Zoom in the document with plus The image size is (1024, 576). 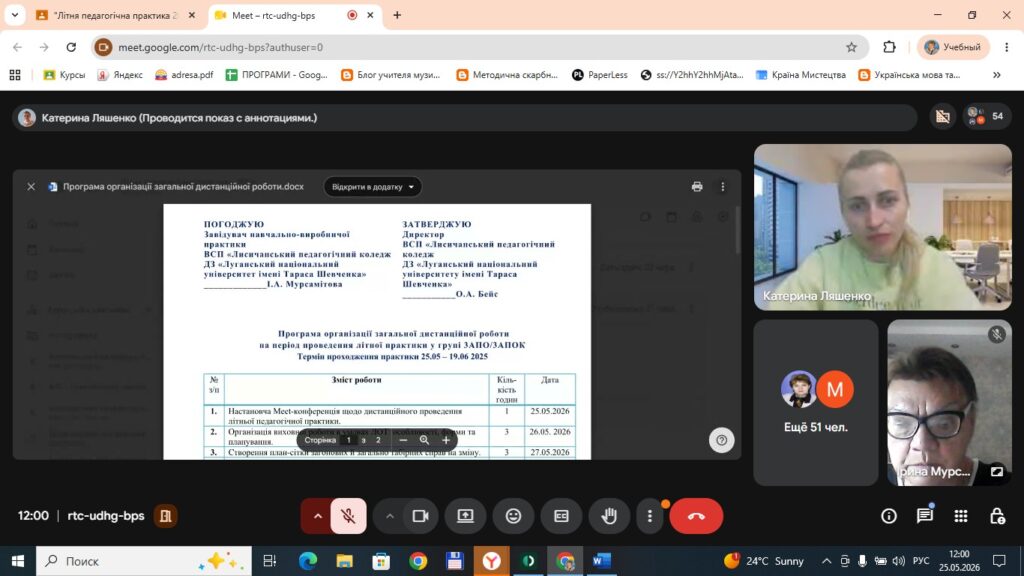point(446,440)
